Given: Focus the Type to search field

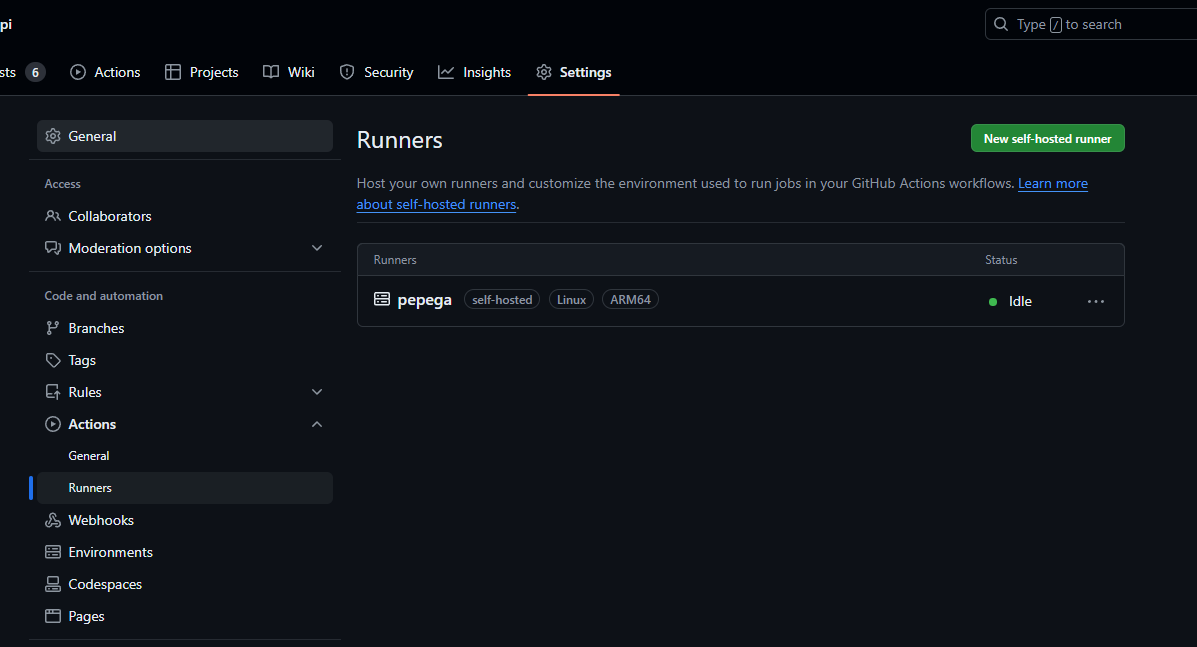Looking at the screenshot, I should coord(1092,24).
